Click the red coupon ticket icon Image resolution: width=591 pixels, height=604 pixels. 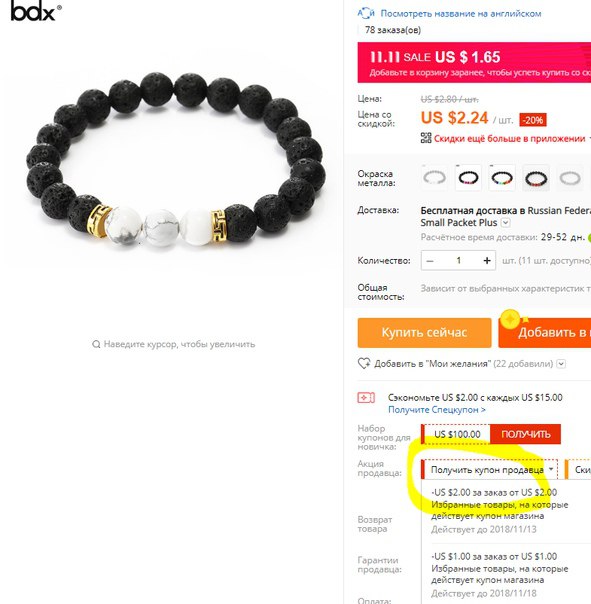pos(366,397)
